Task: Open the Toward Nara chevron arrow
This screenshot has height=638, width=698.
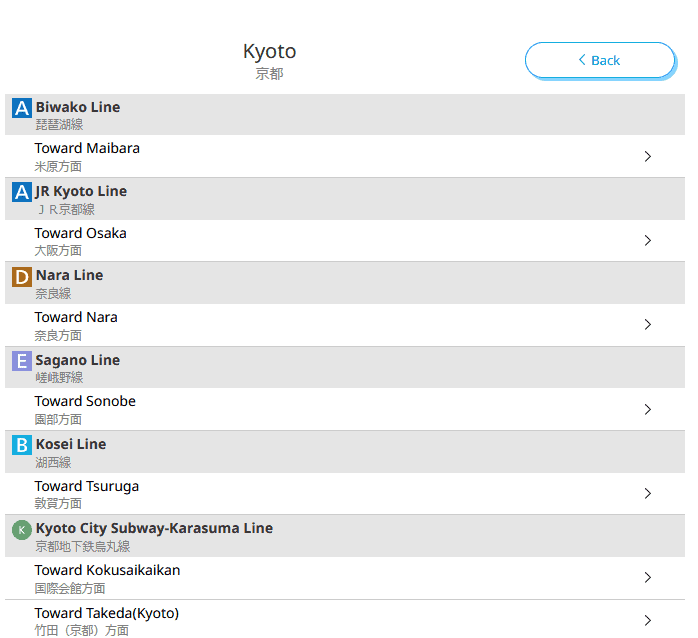Action: pos(648,325)
